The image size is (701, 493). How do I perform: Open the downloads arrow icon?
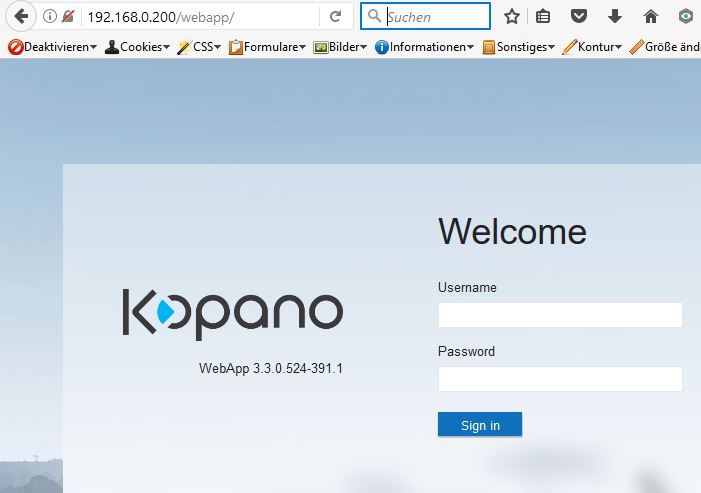pos(615,17)
